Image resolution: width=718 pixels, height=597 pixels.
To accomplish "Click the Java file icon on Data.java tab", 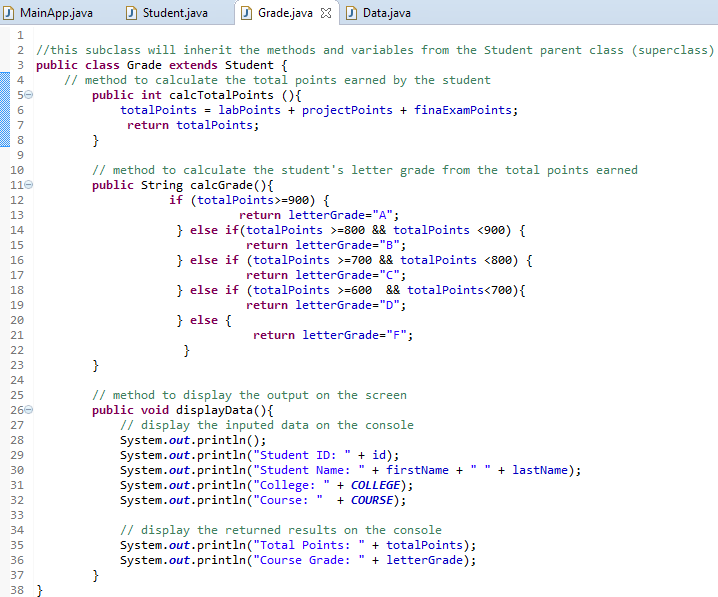I will pos(351,13).
